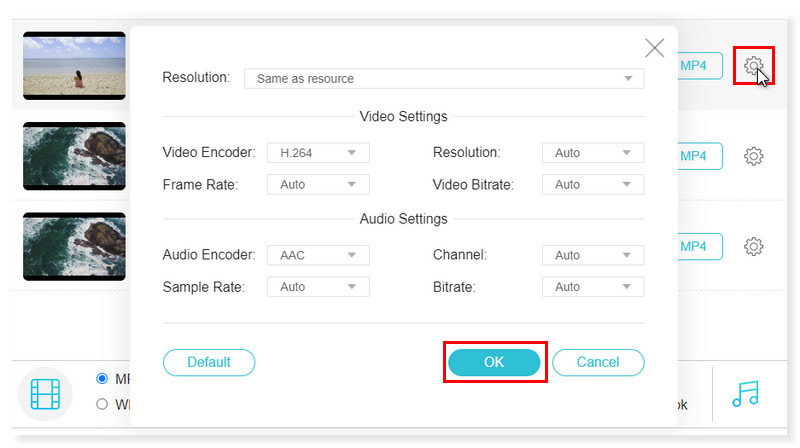Image resolution: width=800 pixels, height=448 pixels.
Task: Open settings gear for the third video
Action: (x=754, y=246)
